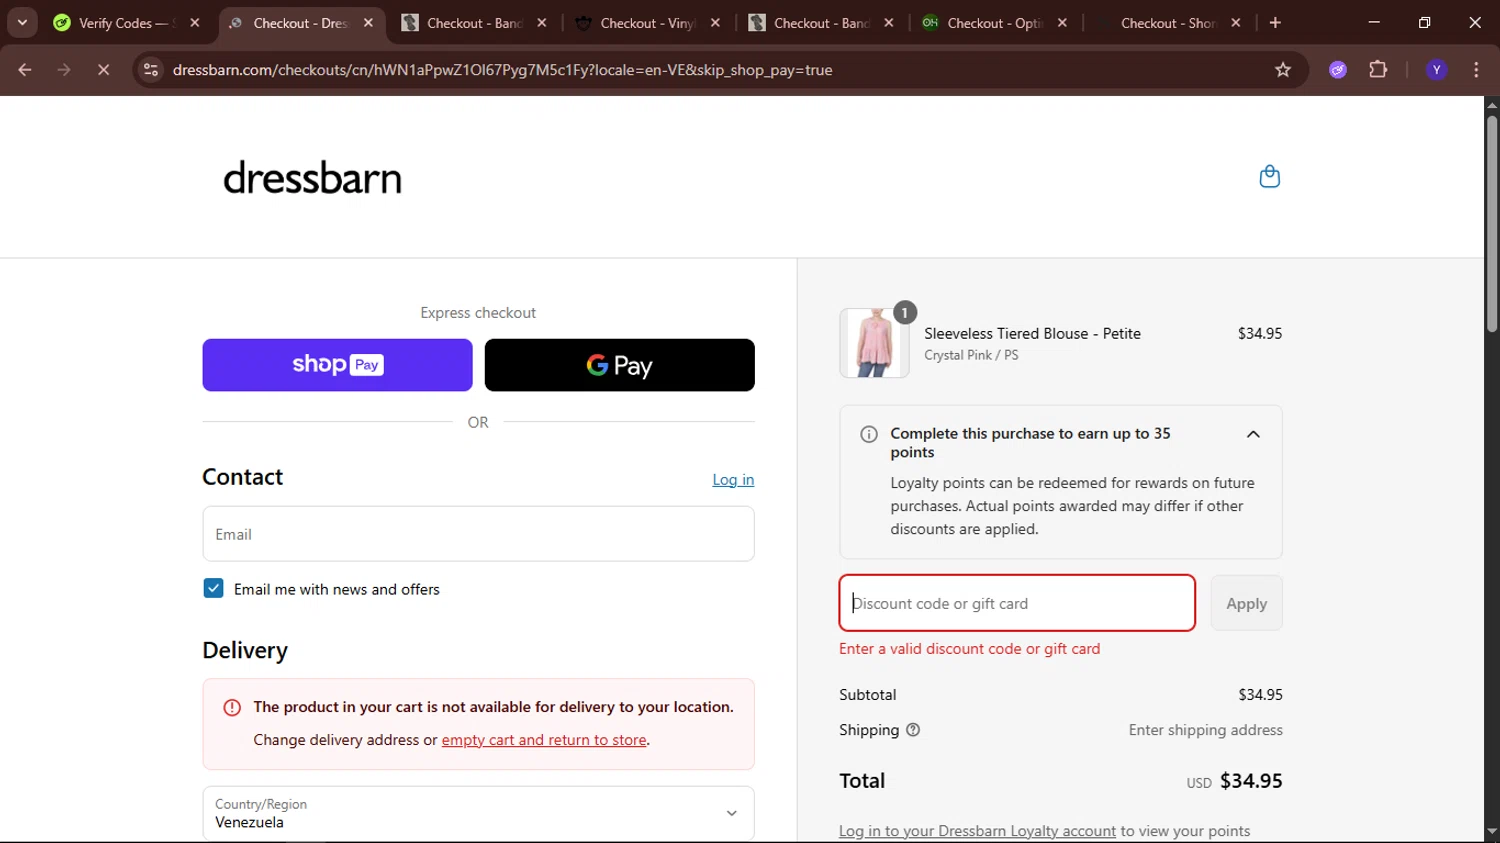Pay with Google Pay button
The height and width of the screenshot is (843, 1500).
[620, 365]
